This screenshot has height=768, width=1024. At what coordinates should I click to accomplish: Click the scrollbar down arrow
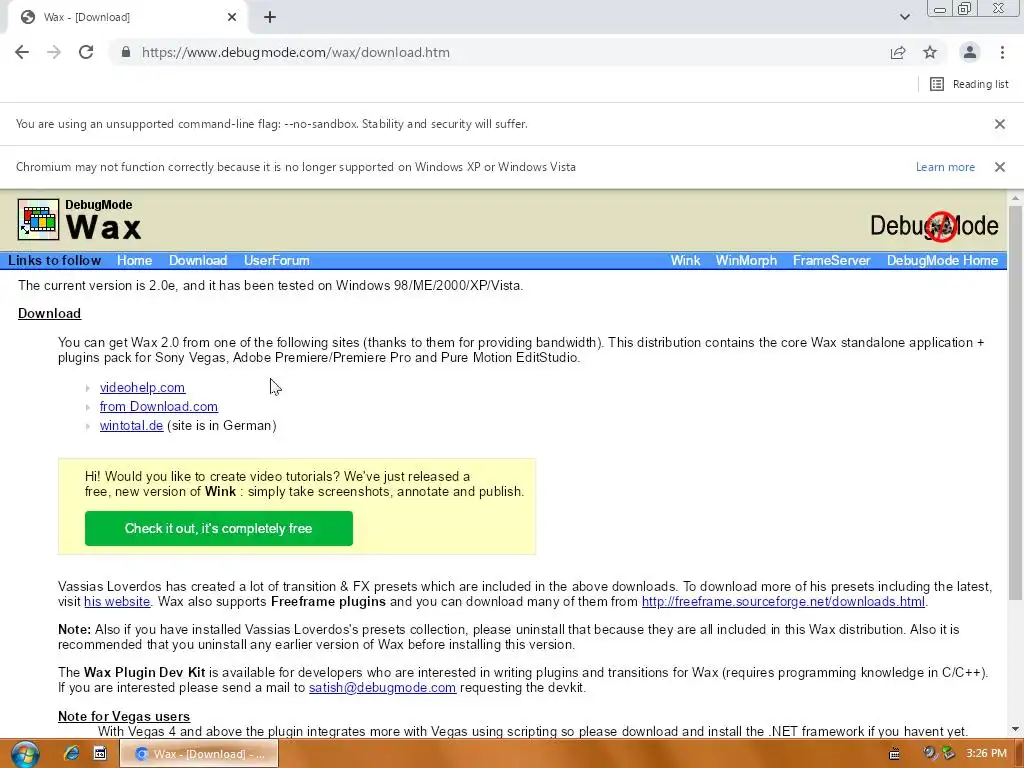(1015, 729)
